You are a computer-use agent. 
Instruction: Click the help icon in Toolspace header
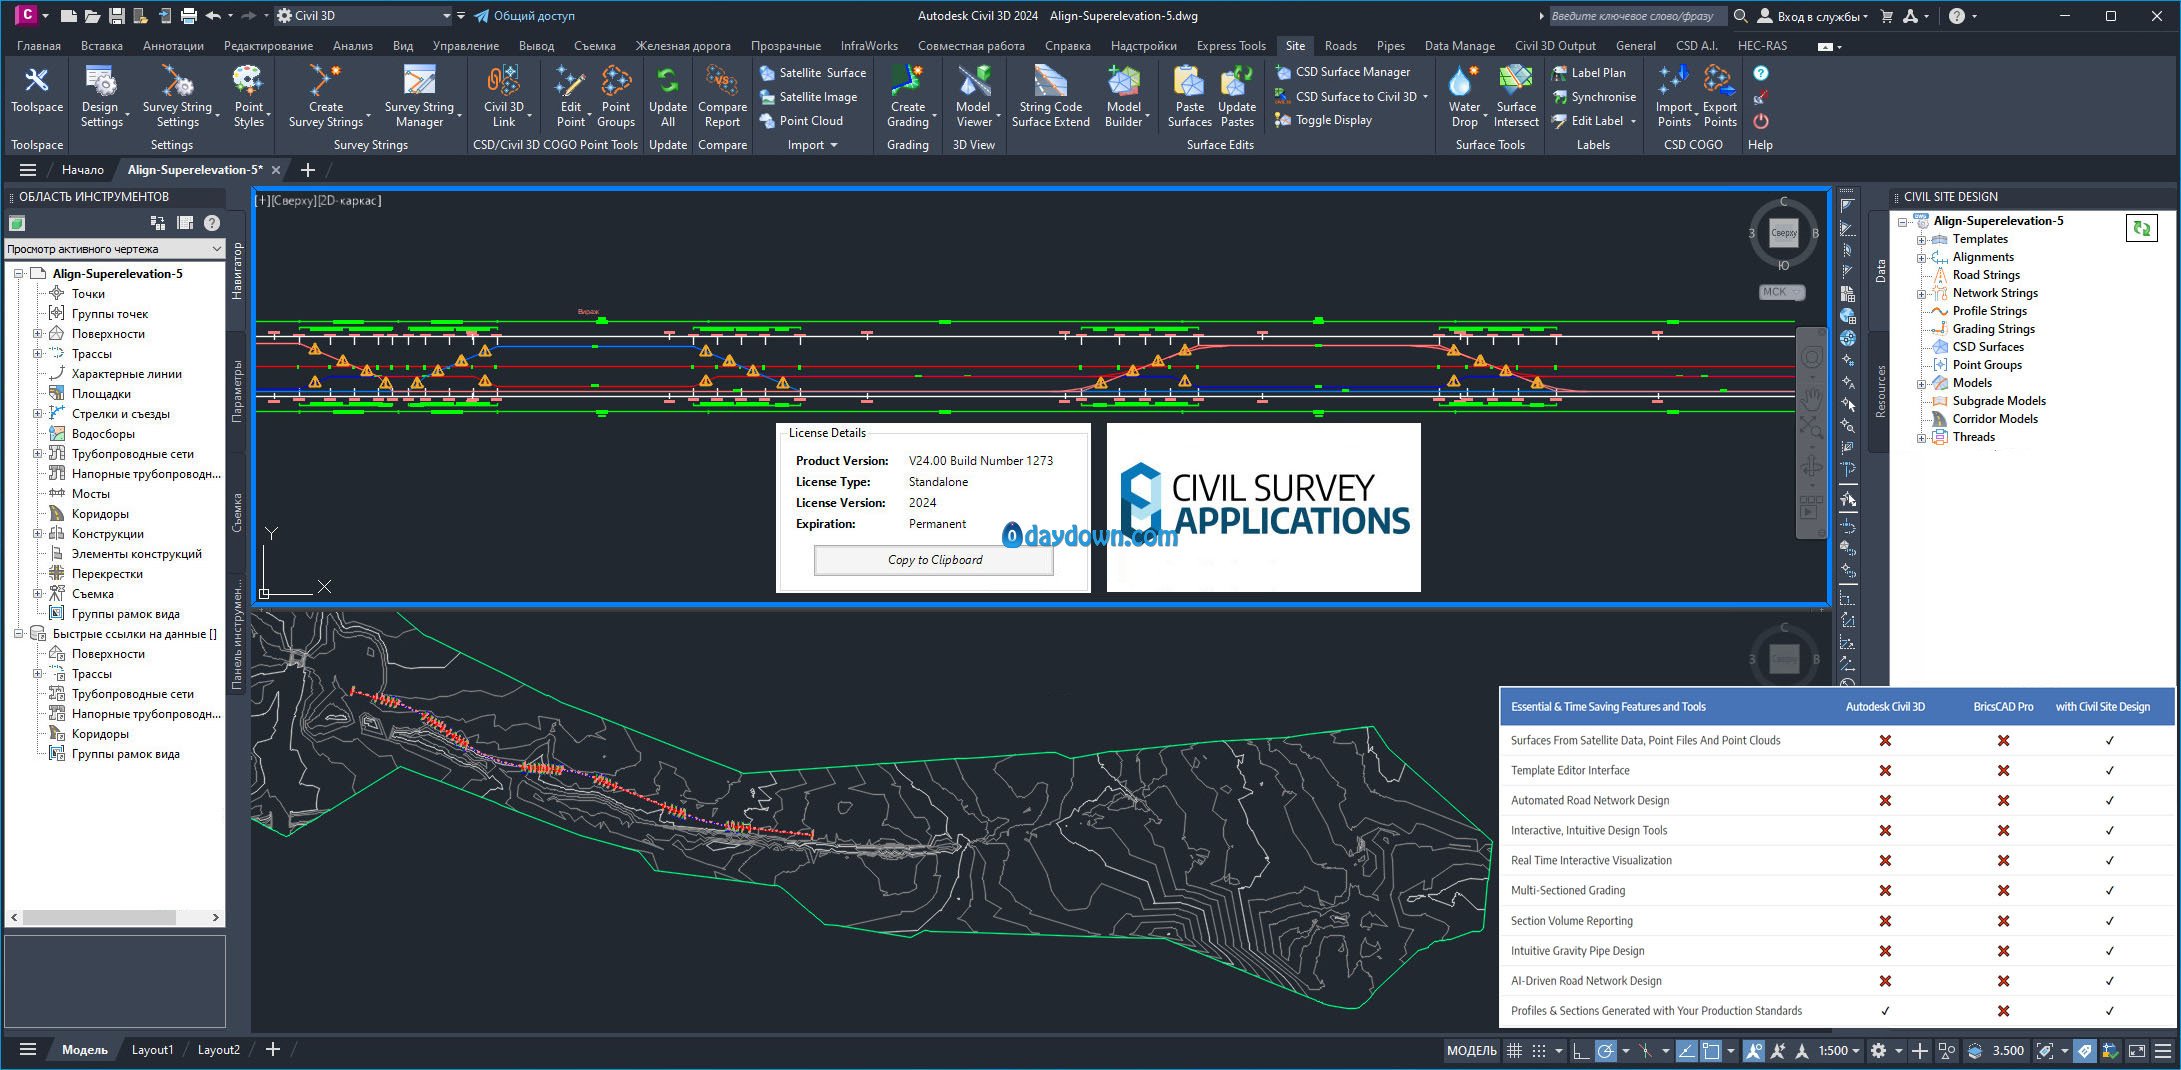[212, 223]
